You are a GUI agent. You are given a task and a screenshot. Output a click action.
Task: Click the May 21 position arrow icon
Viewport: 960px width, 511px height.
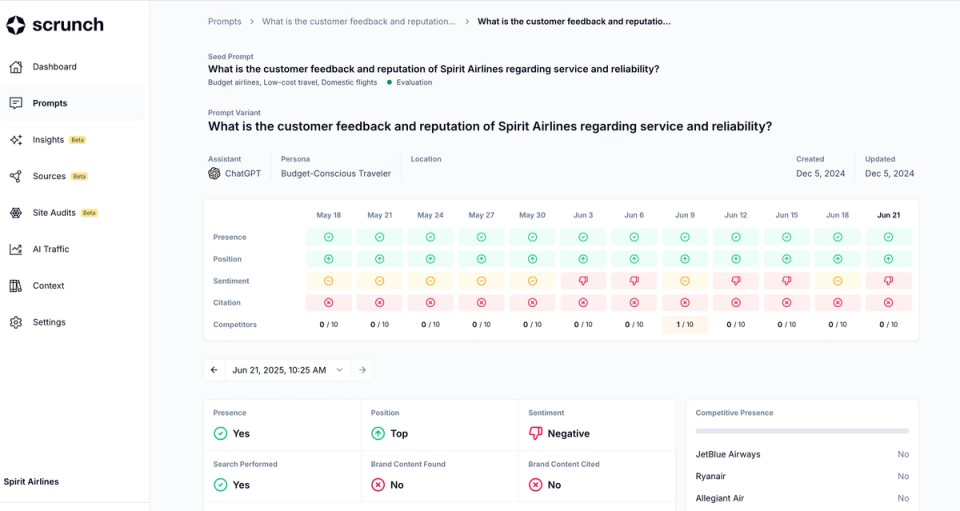click(x=380, y=259)
